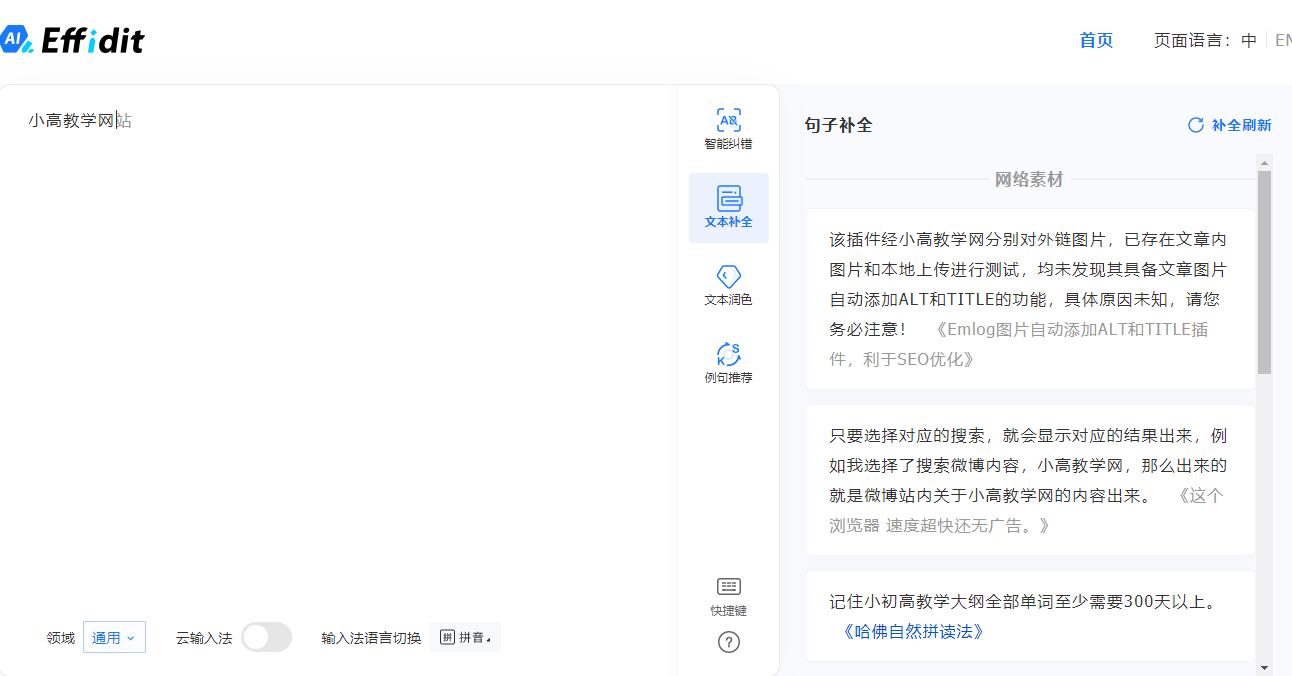
Task: Select the 智能纠错 tool in the sidebar
Action: [728, 128]
